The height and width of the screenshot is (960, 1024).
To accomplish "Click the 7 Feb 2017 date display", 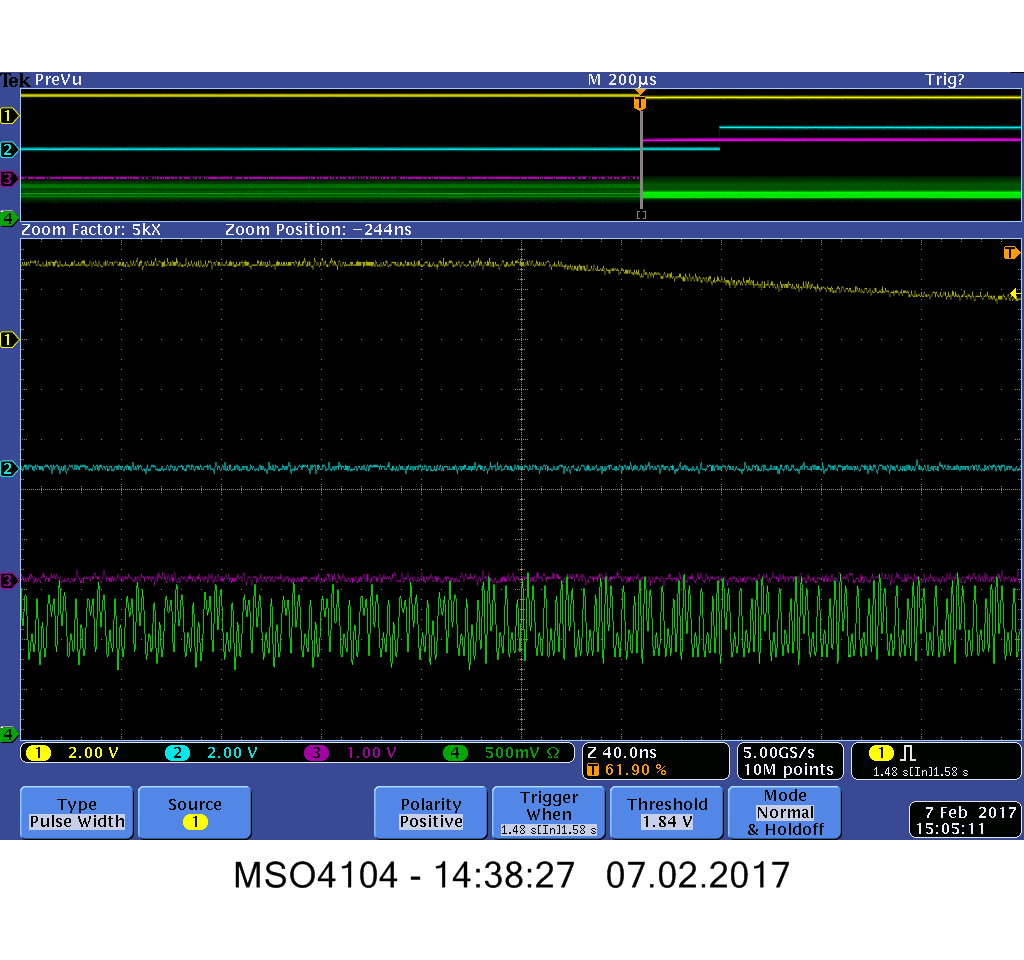I will [970, 812].
